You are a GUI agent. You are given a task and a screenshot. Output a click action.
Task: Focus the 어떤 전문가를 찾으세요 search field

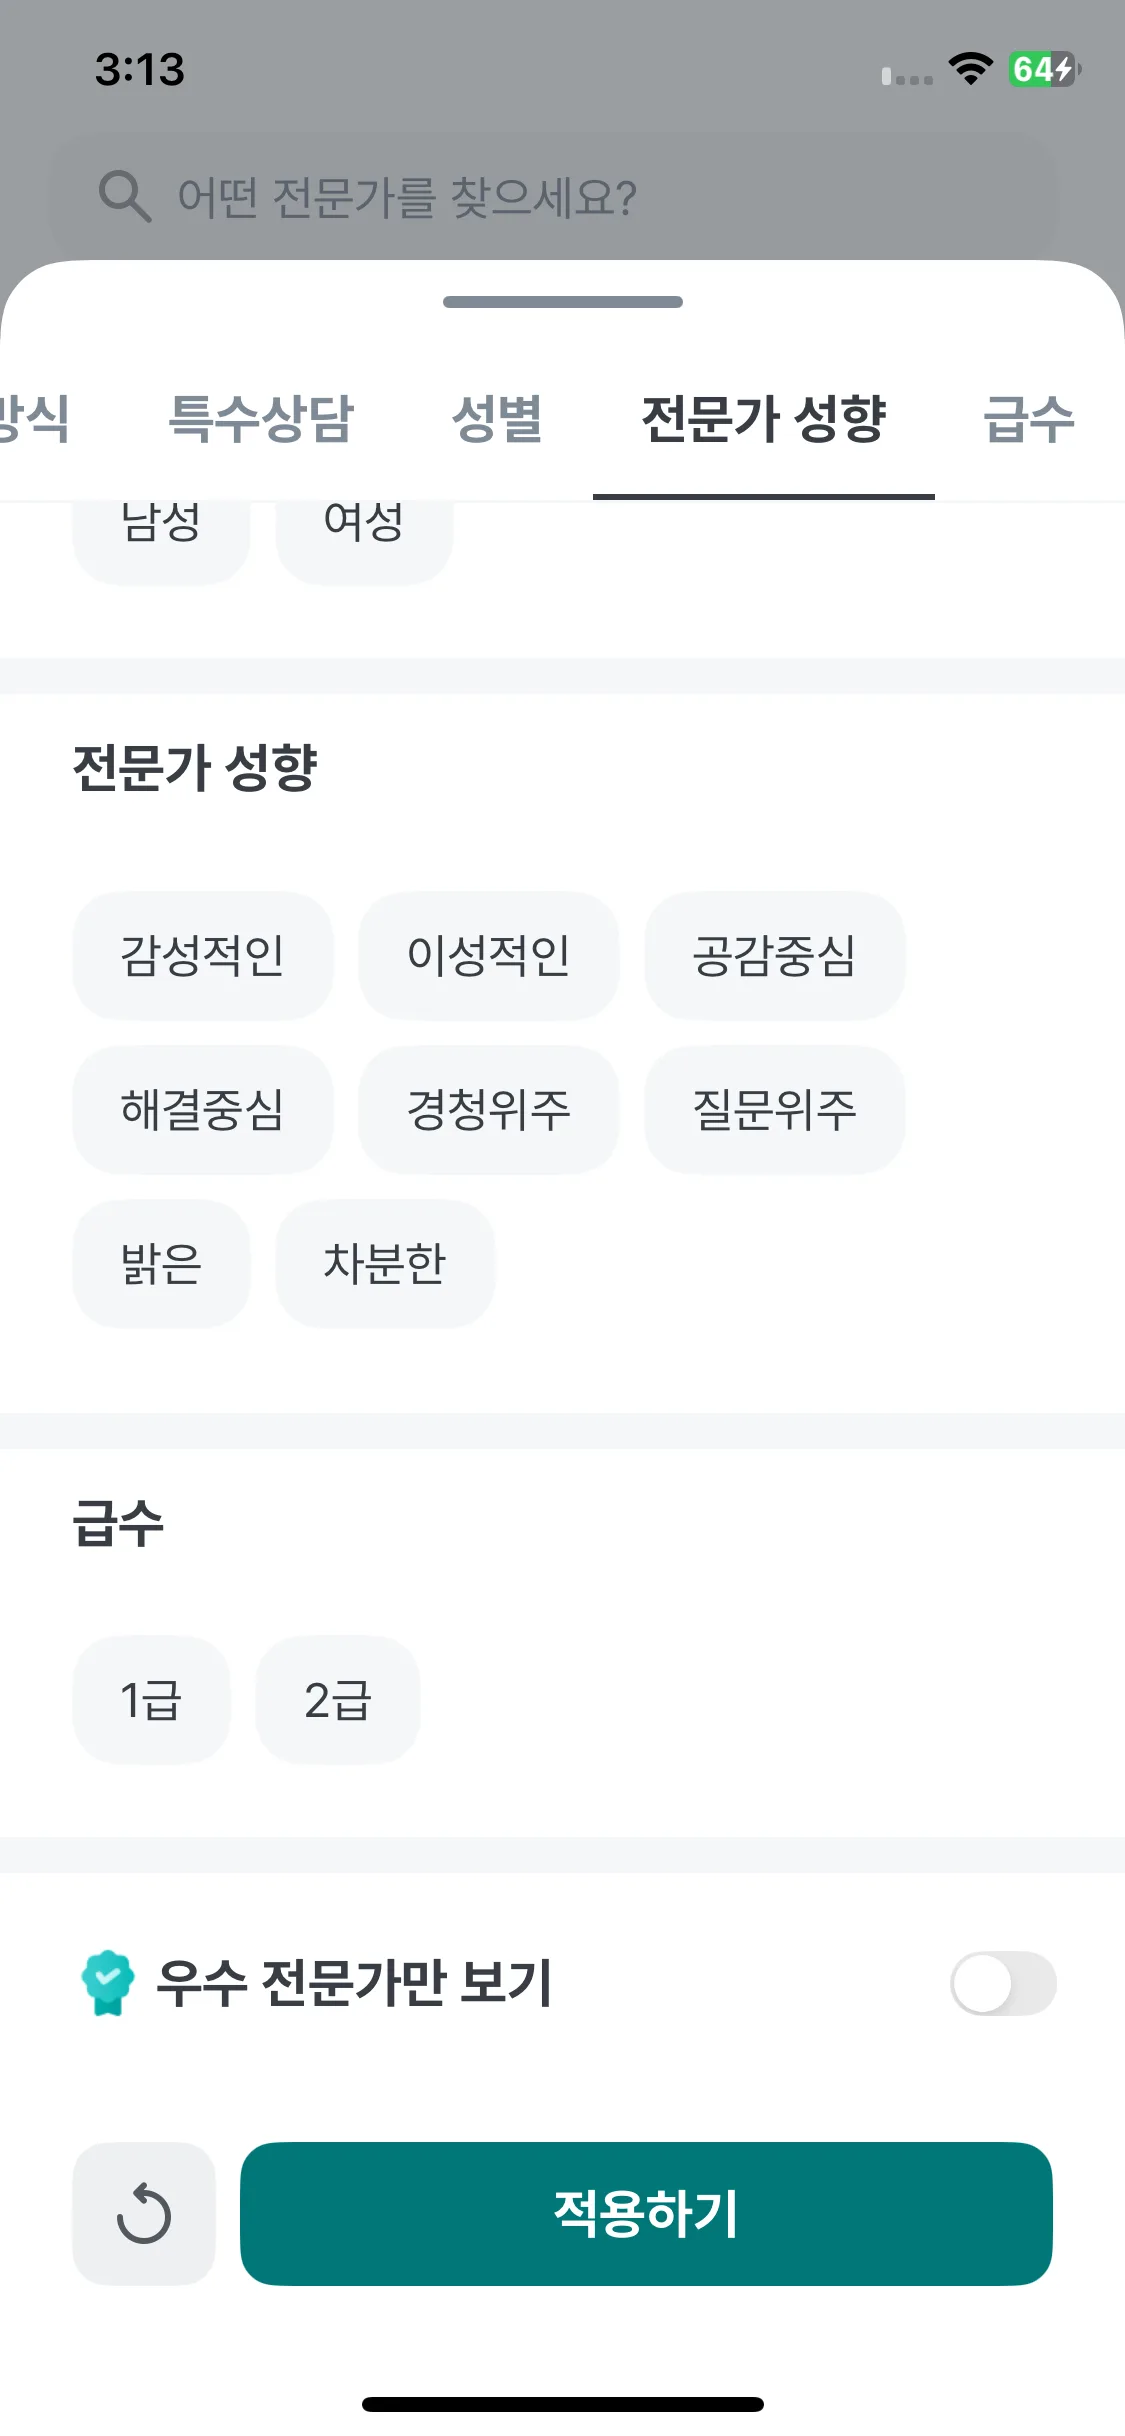click(553, 196)
